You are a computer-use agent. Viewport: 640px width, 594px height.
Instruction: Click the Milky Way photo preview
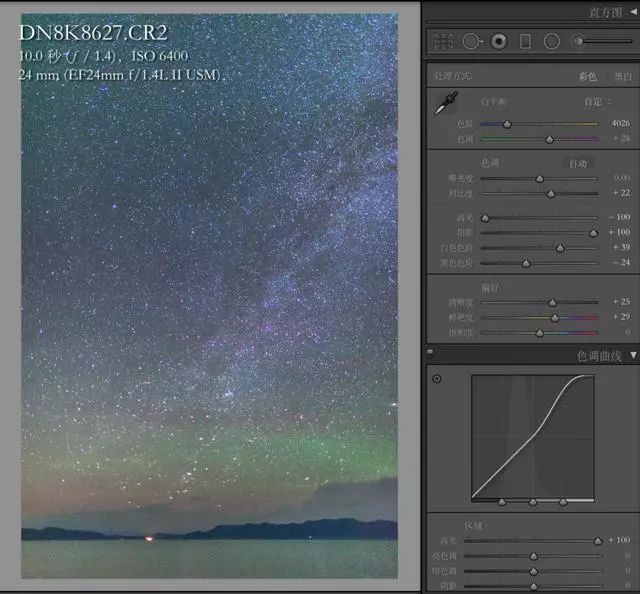click(x=209, y=296)
